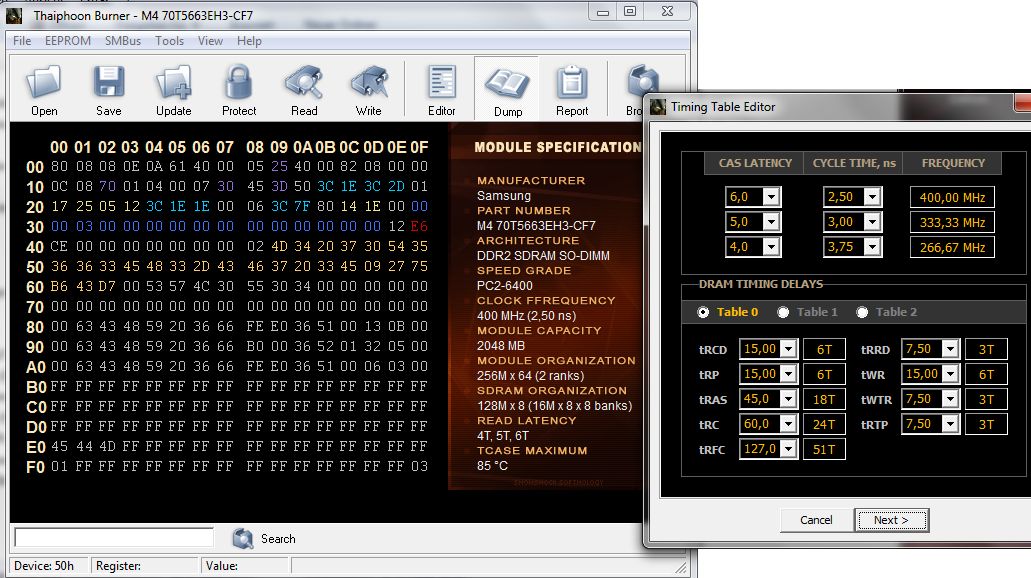Expand the CAS latency 6,0 dropdown

click(771, 197)
